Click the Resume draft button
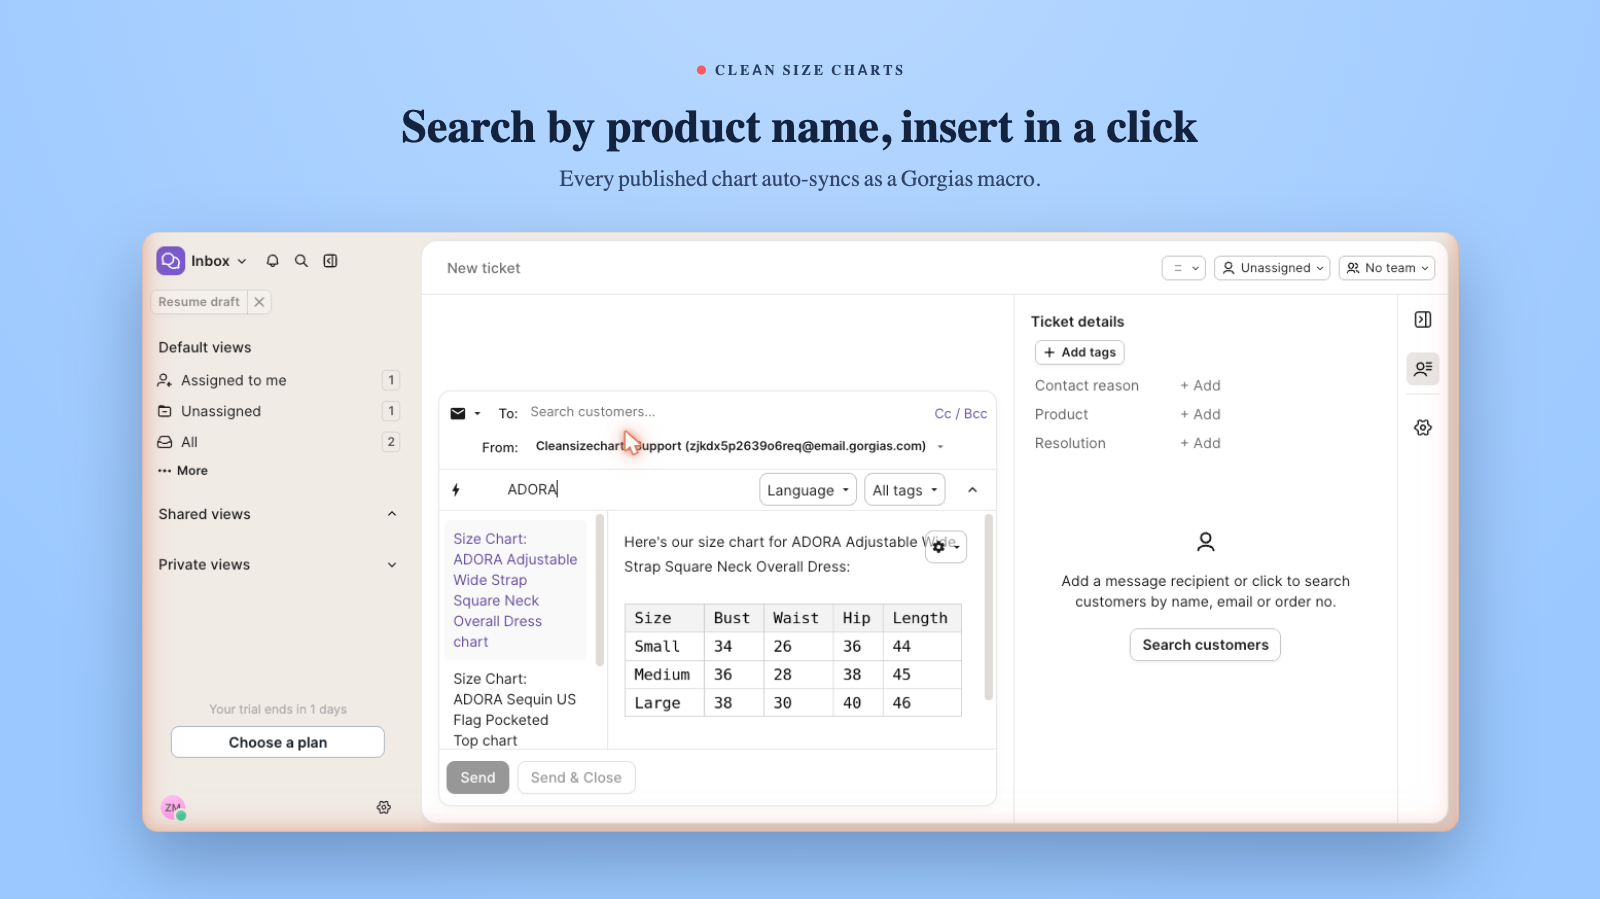Image resolution: width=1600 pixels, height=899 pixels. (x=199, y=302)
